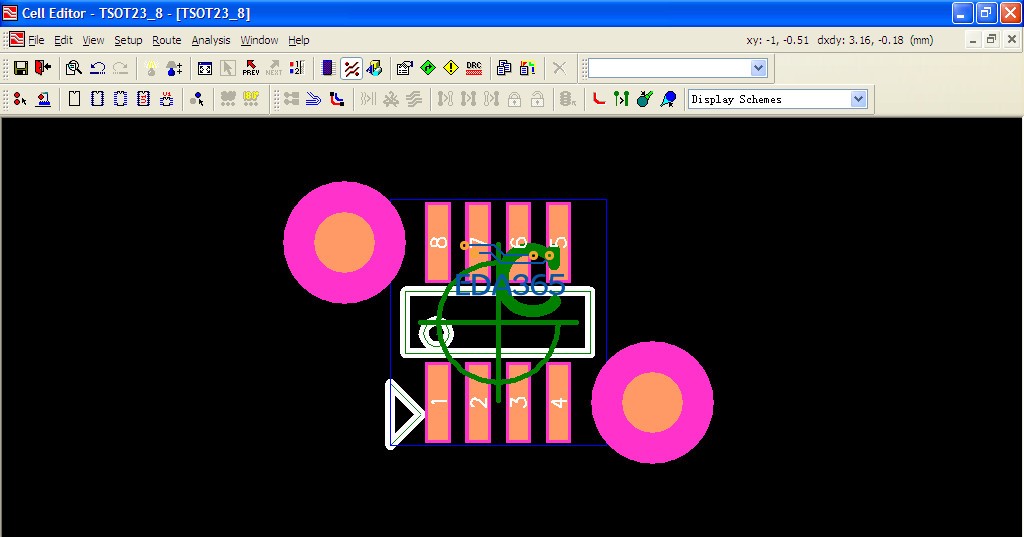Open the File menu

click(36, 40)
